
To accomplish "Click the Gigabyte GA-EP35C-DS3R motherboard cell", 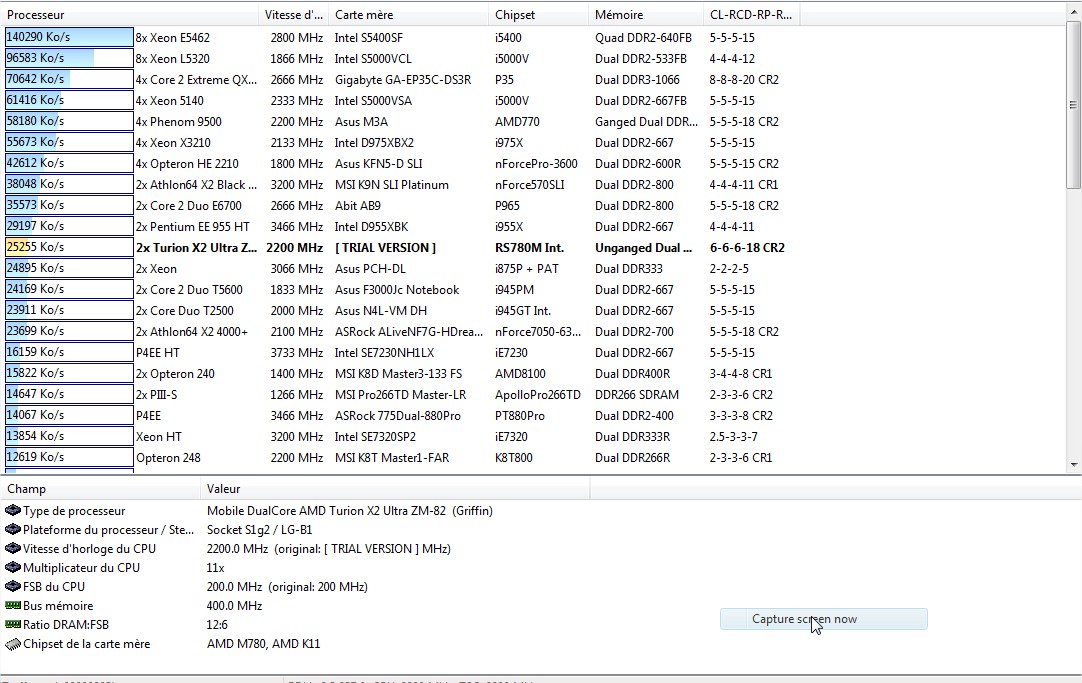I will pos(403,80).
